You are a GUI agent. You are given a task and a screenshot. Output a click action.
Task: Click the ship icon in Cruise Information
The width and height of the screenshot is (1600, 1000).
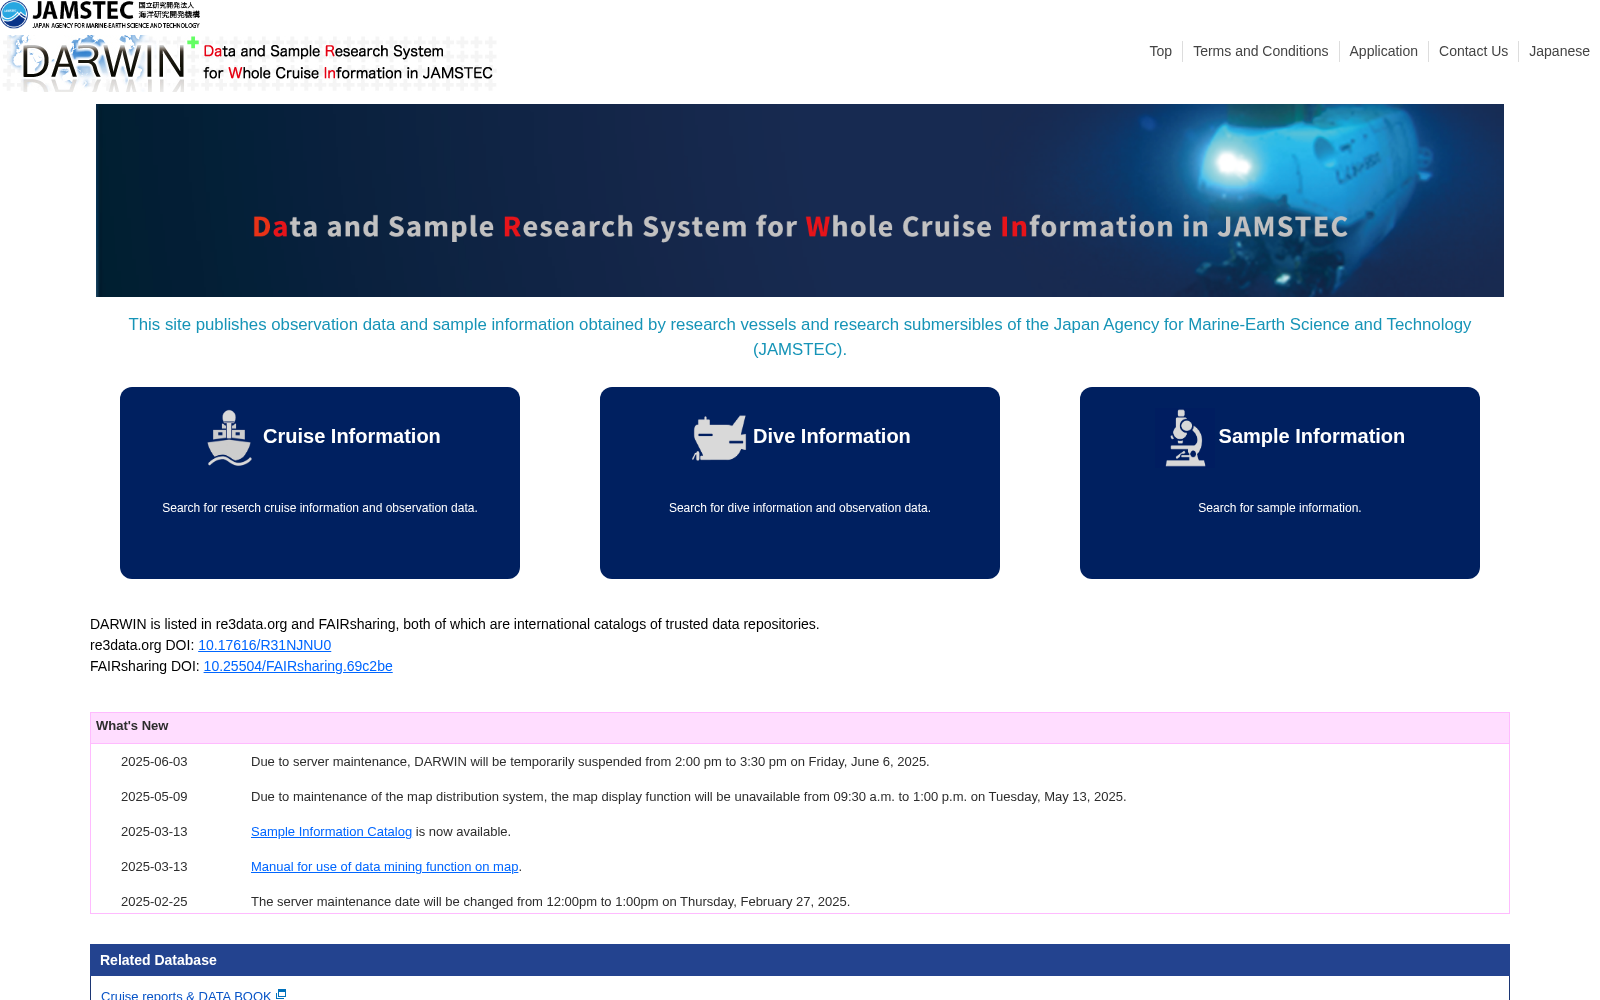click(x=230, y=438)
